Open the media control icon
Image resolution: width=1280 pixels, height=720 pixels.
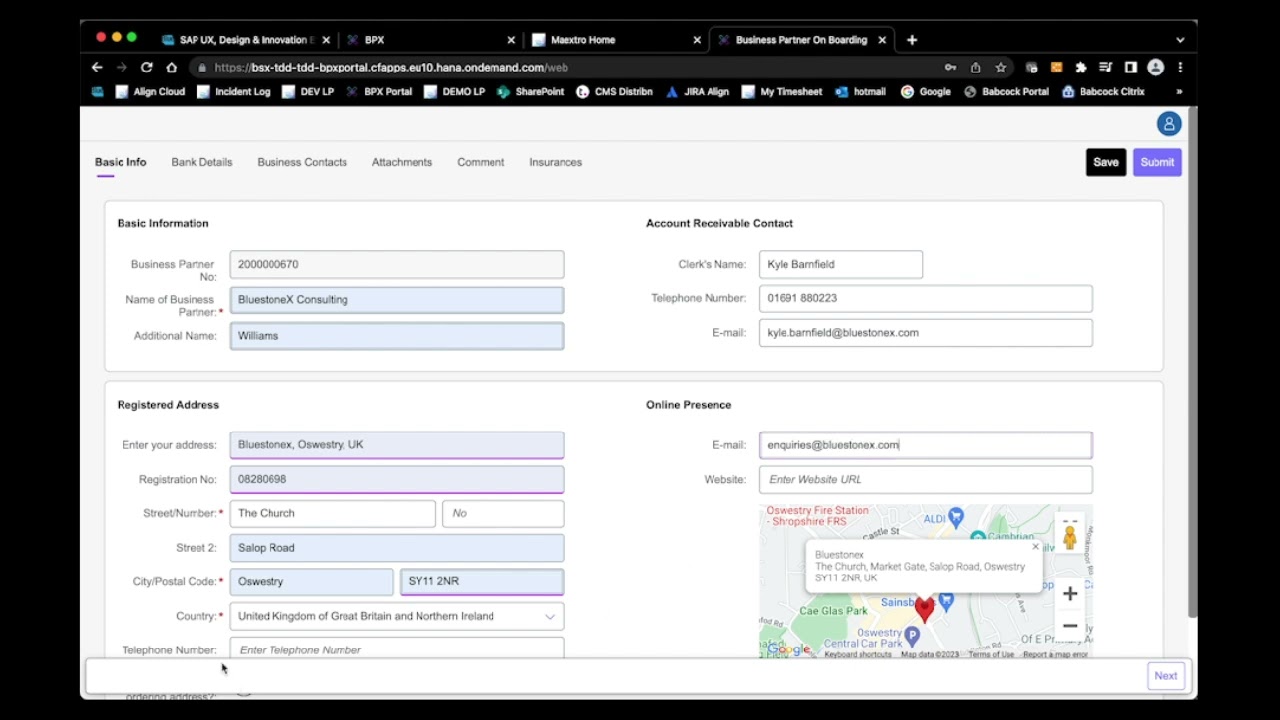click(1105, 67)
